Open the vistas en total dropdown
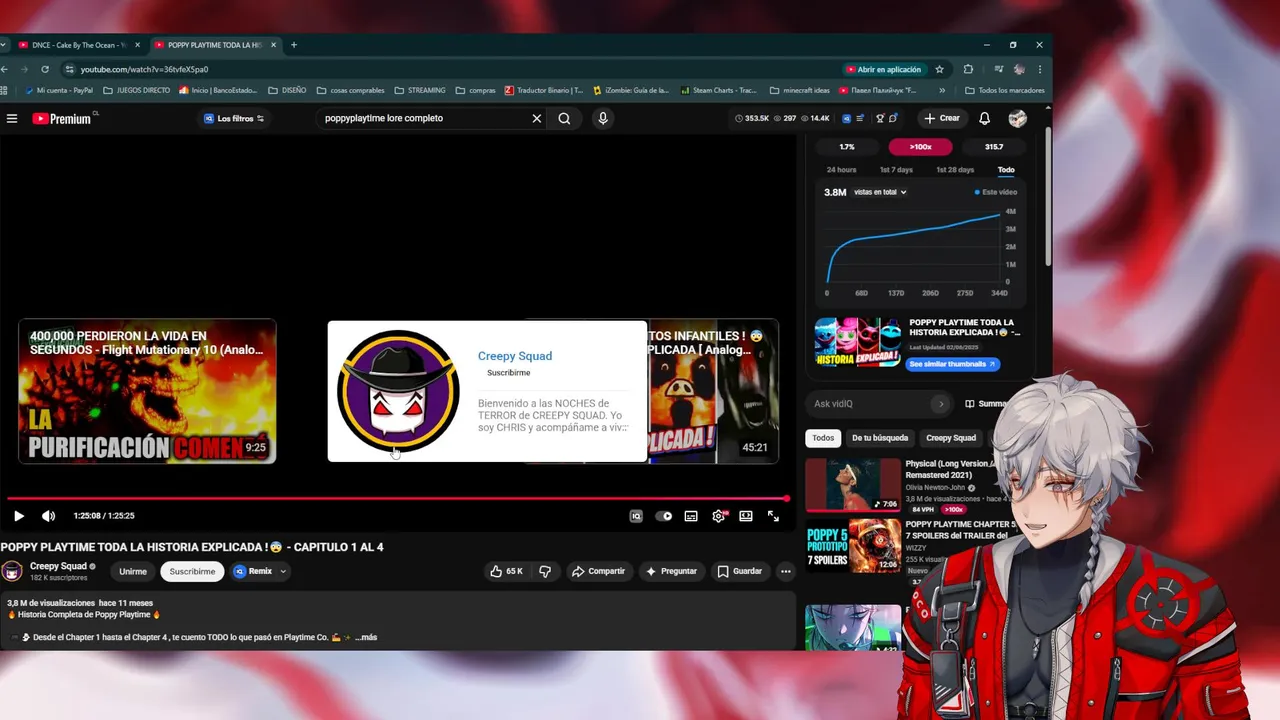This screenshot has height=720, width=1280. click(x=880, y=192)
